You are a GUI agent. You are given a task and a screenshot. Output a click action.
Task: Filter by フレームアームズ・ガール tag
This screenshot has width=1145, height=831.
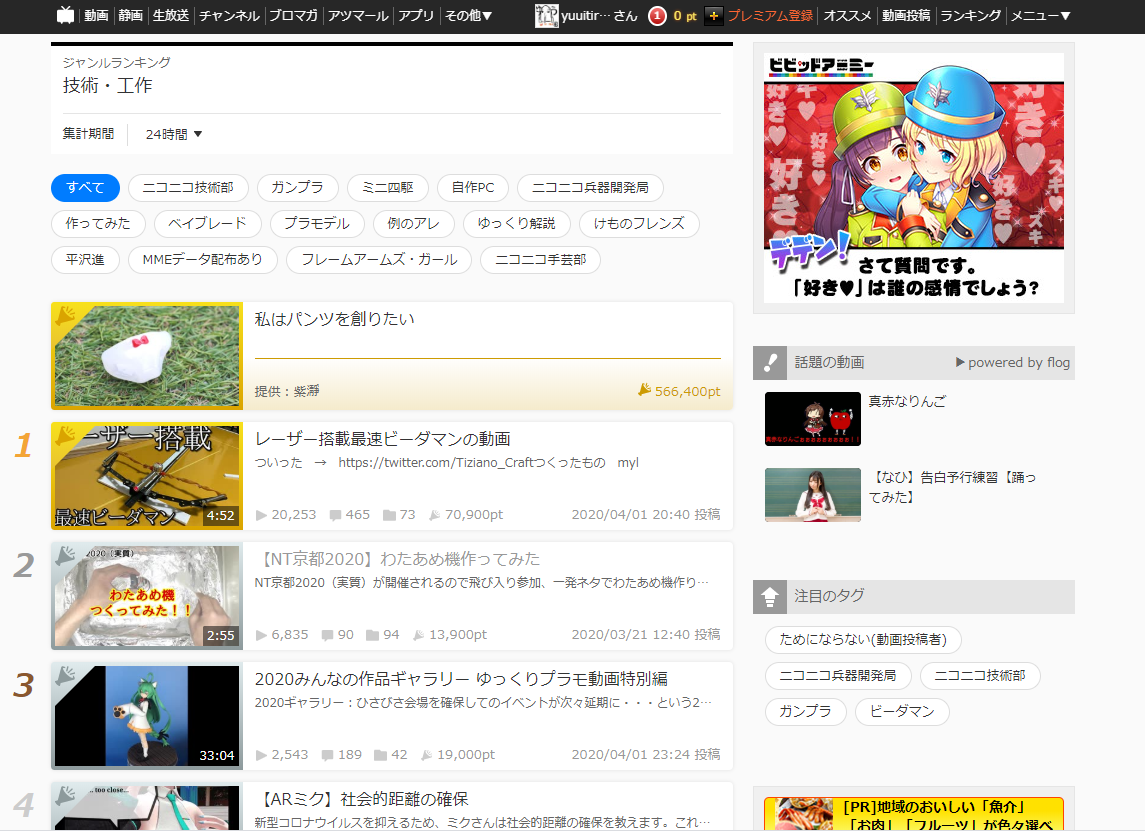(379, 260)
